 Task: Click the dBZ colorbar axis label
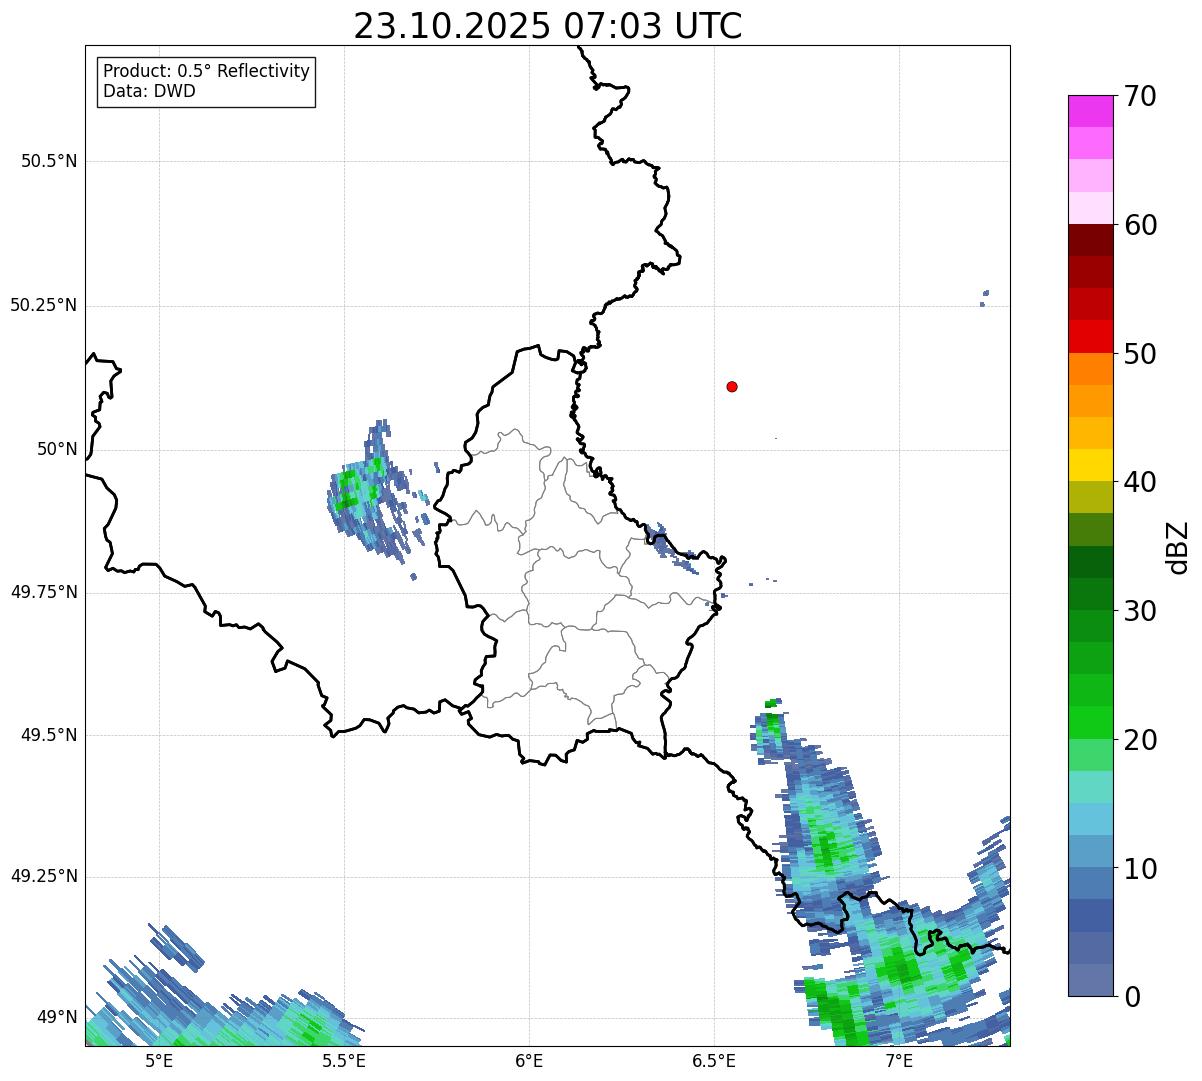pos(1178,546)
